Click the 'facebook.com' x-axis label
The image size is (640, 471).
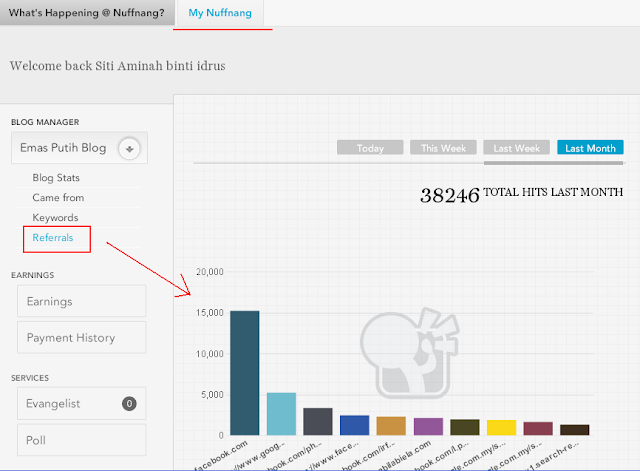point(221,456)
